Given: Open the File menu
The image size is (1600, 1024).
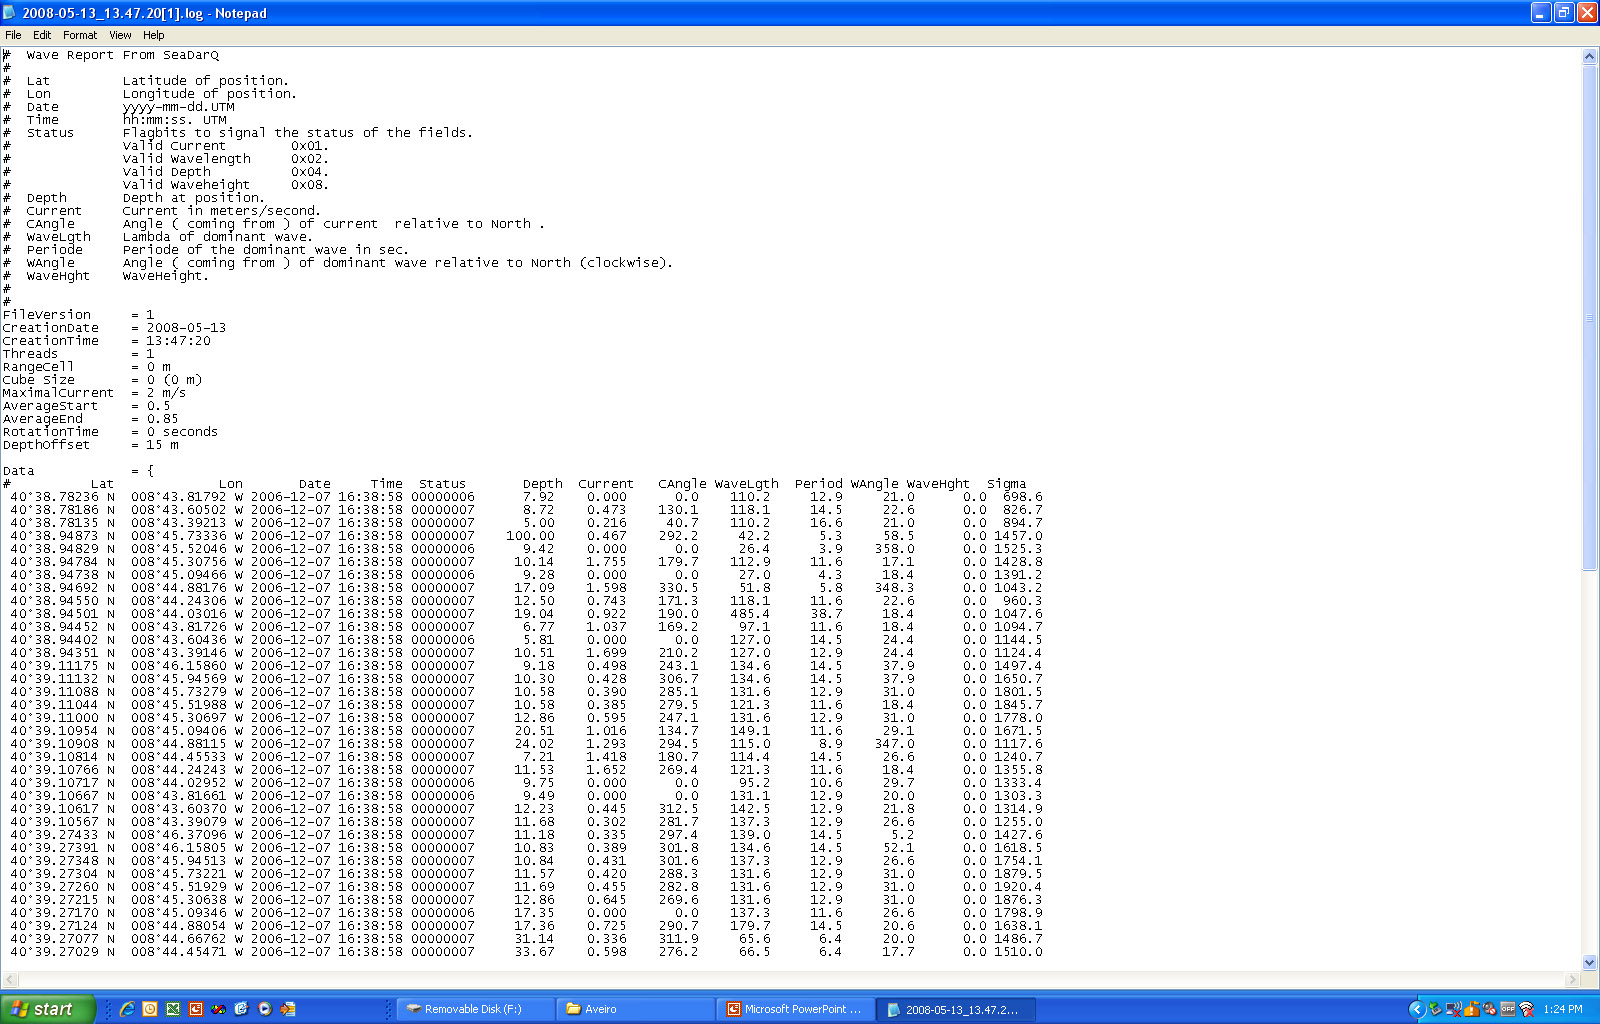Looking at the screenshot, I should click(13, 35).
